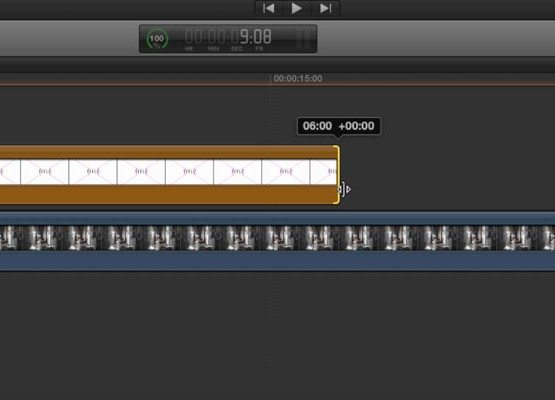Screen dimensions: 555x400
Task: Show audio meters via icon beside timecode
Action: [x=304, y=38]
